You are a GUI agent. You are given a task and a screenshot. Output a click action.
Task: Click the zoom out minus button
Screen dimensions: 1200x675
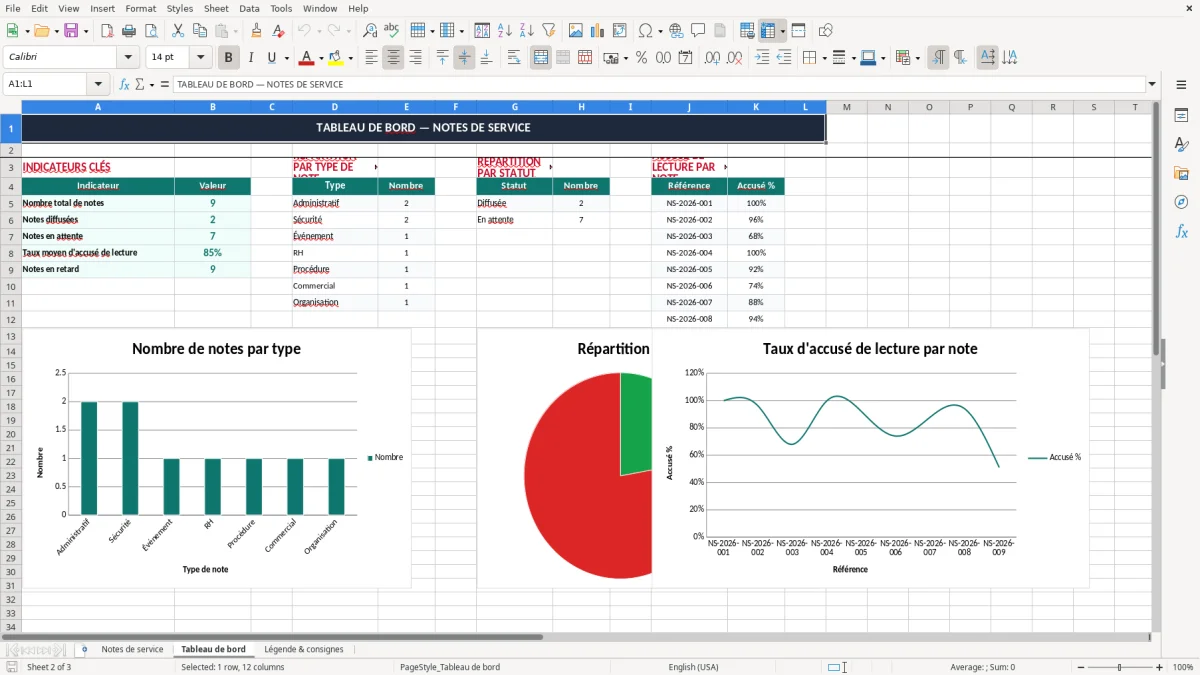[x=1080, y=667]
